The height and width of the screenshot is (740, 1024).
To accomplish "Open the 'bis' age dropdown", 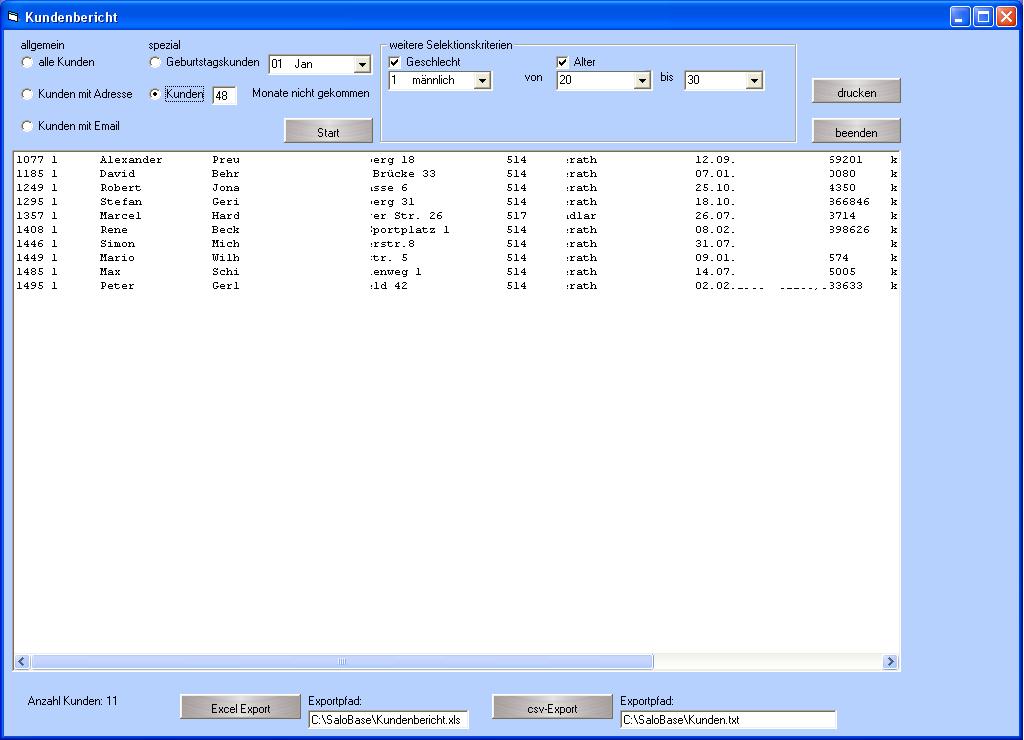I will tap(754, 81).
